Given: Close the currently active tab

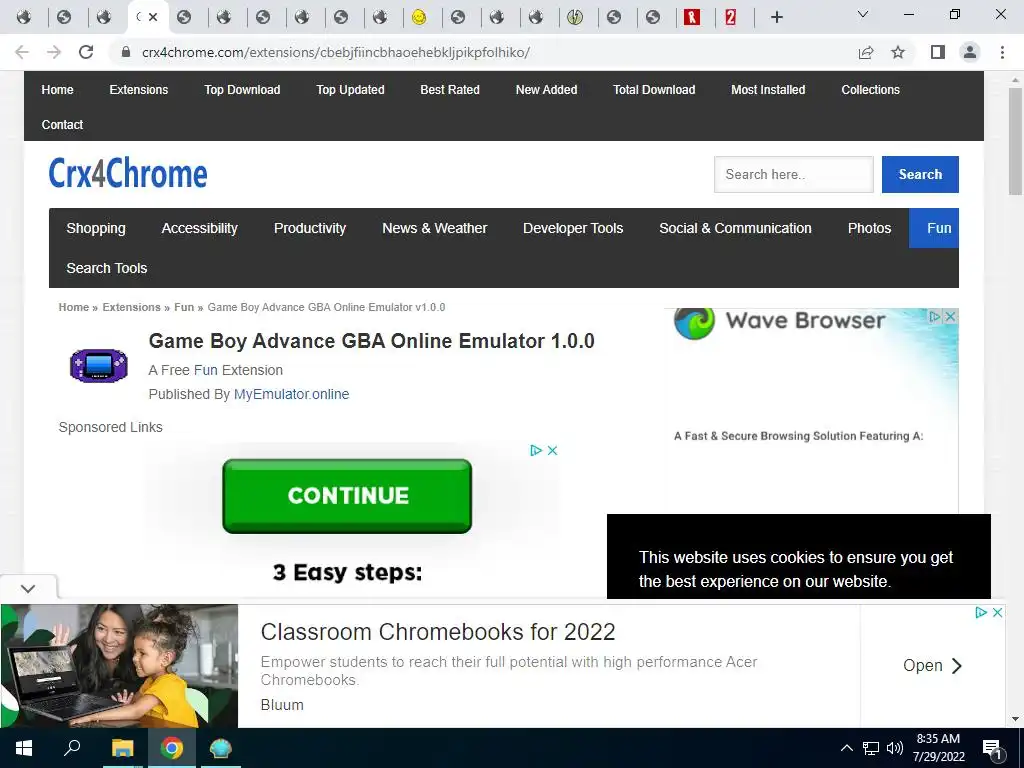Looking at the screenshot, I should 153,17.
